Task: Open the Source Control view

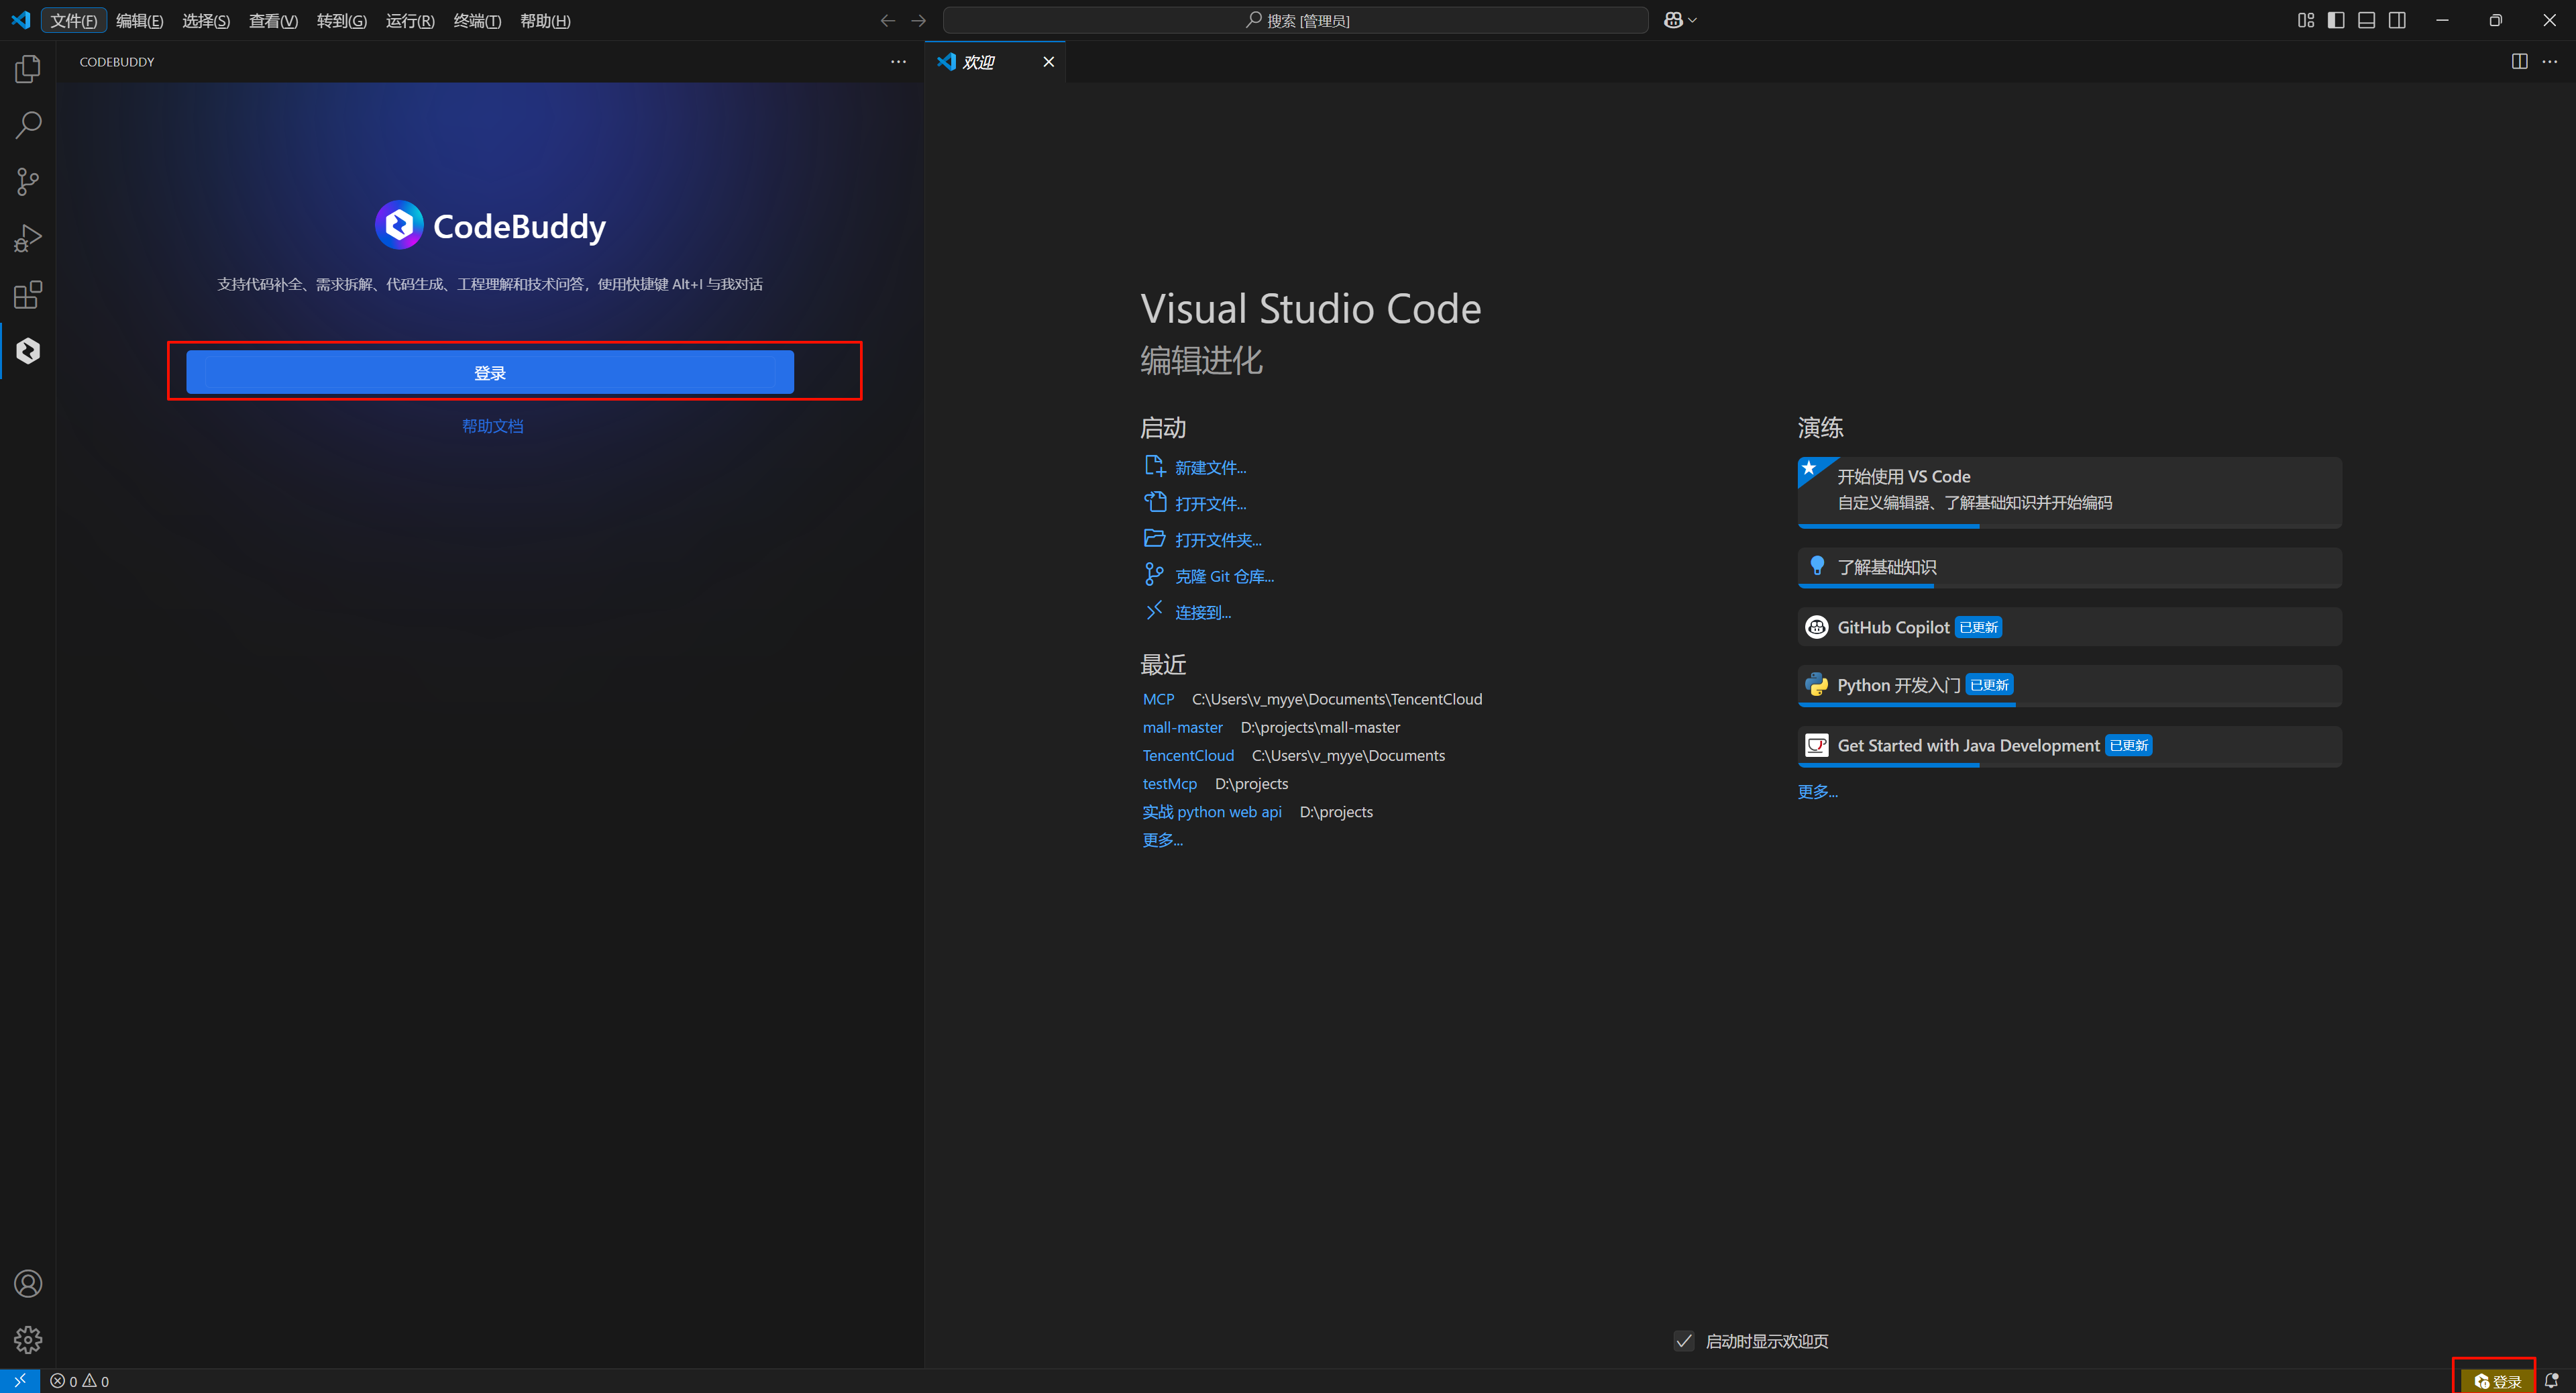Action: [27, 181]
